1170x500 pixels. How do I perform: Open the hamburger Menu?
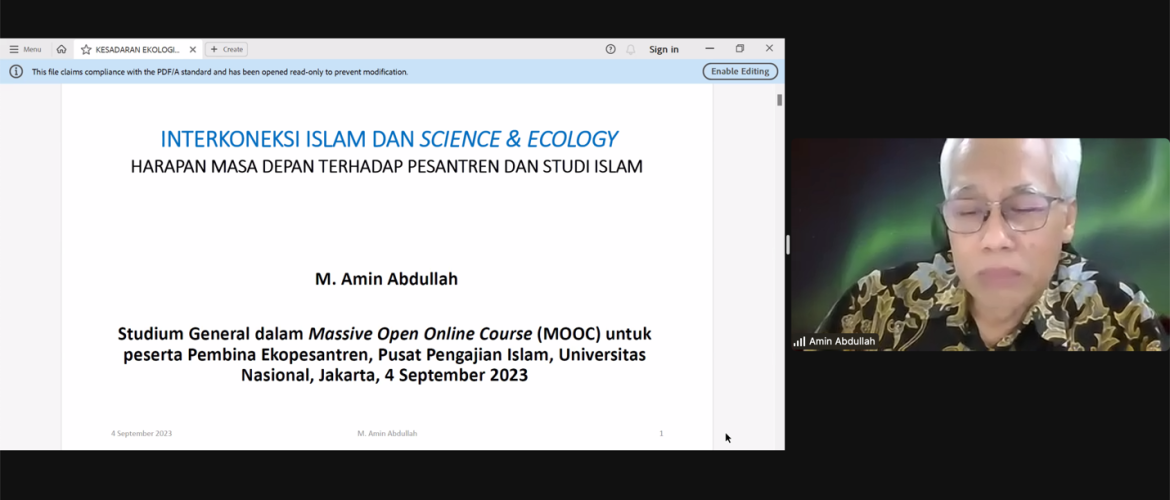25,49
